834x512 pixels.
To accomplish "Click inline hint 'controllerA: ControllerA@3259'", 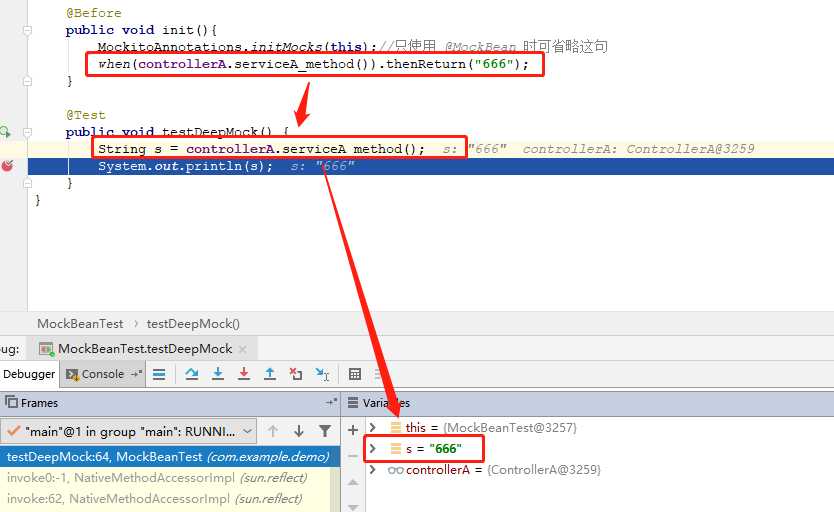I will [638, 149].
